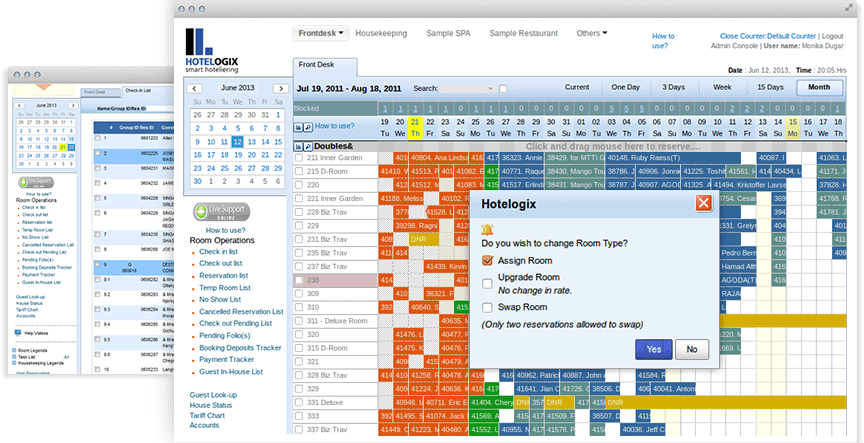The image size is (864, 443).
Task: Check the Swap Room option
Action: (x=487, y=307)
